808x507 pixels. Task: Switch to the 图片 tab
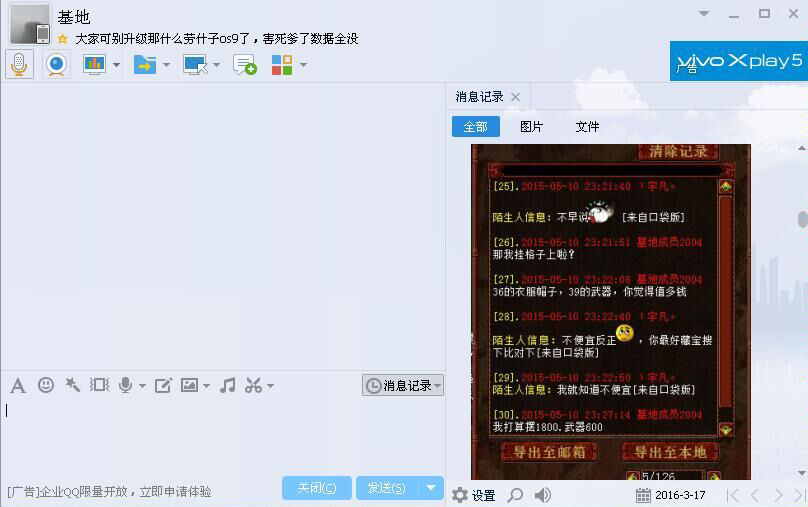pyautogui.click(x=531, y=127)
